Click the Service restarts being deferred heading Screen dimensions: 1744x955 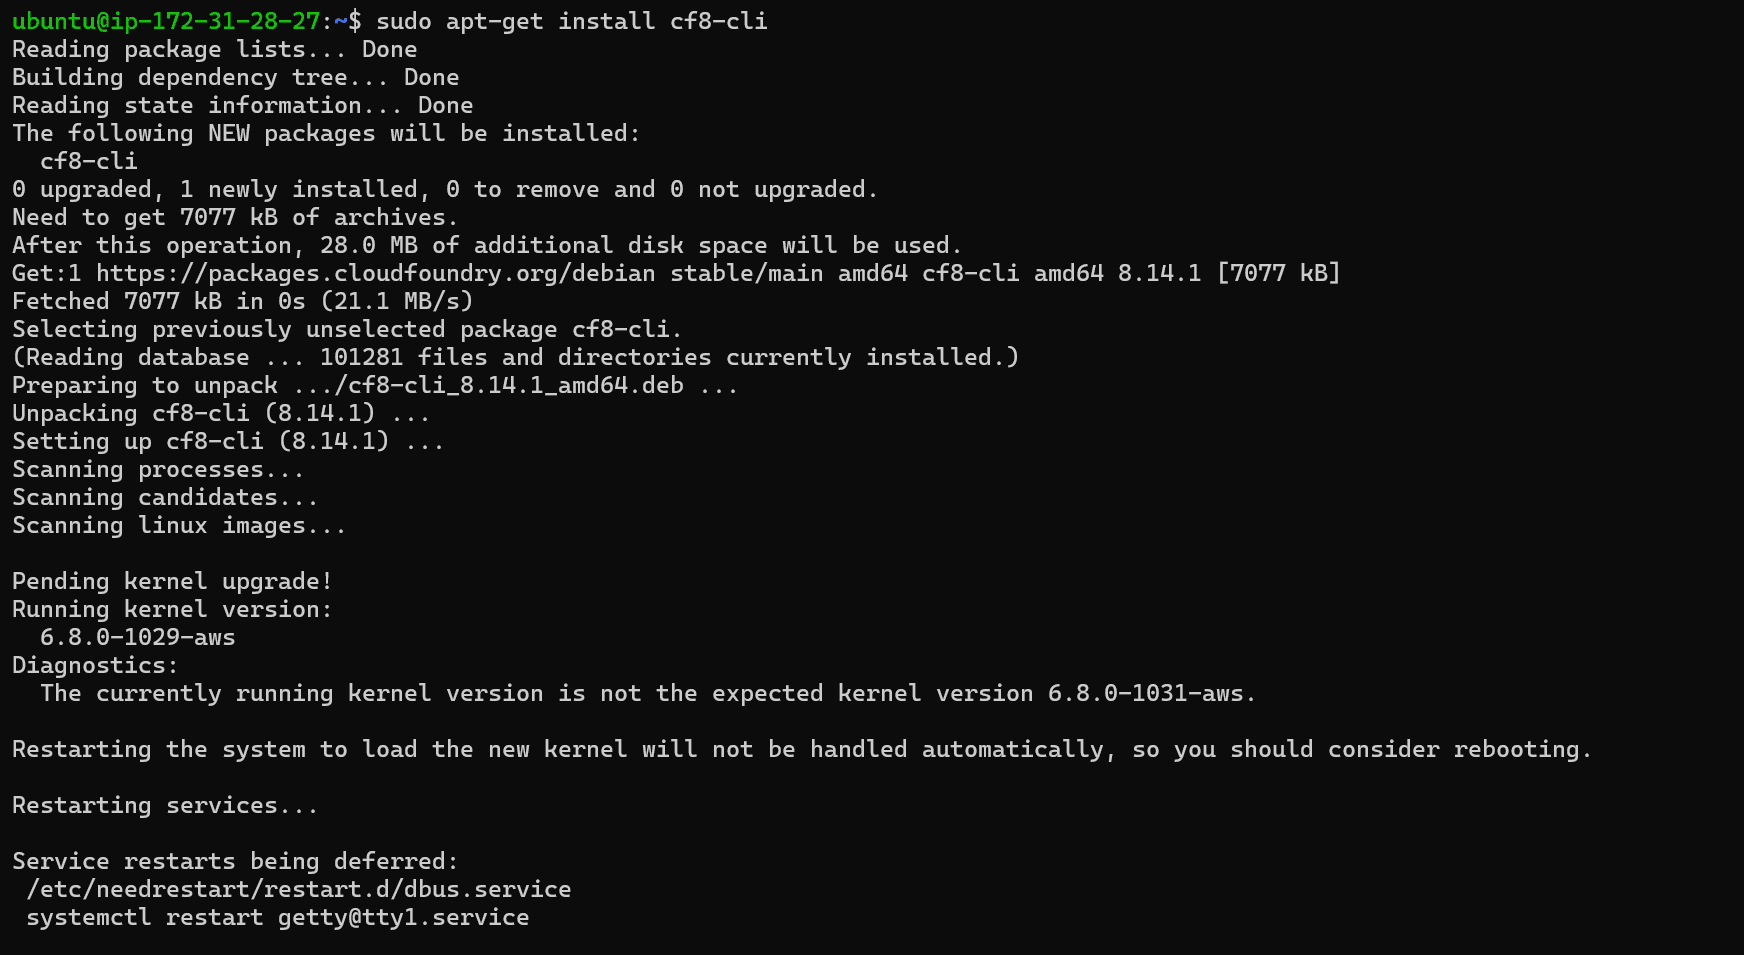point(235,861)
